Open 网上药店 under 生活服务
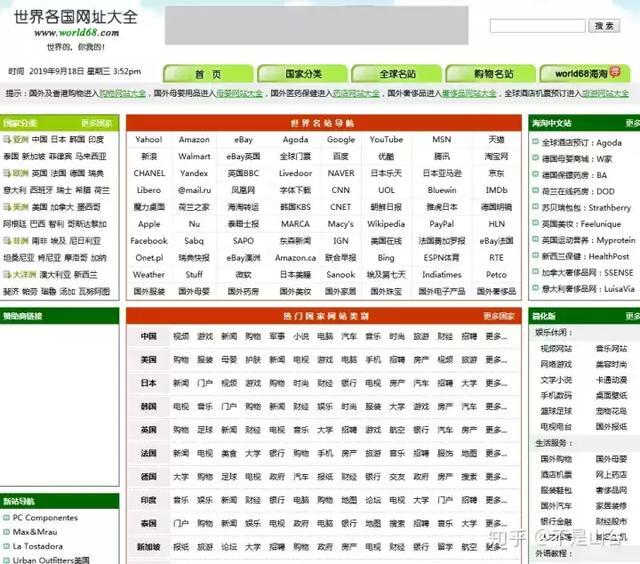 coord(611,475)
